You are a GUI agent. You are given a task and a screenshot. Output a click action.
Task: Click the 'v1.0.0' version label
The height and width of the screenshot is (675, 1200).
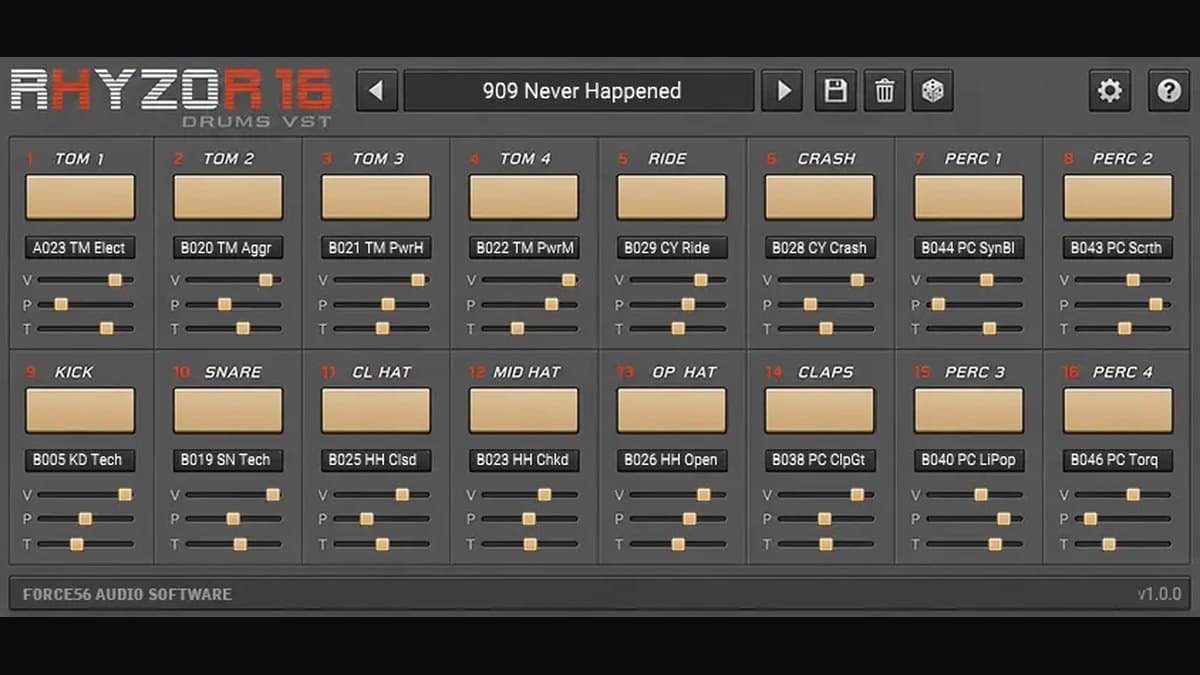pyautogui.click(x=1159, y=594)
